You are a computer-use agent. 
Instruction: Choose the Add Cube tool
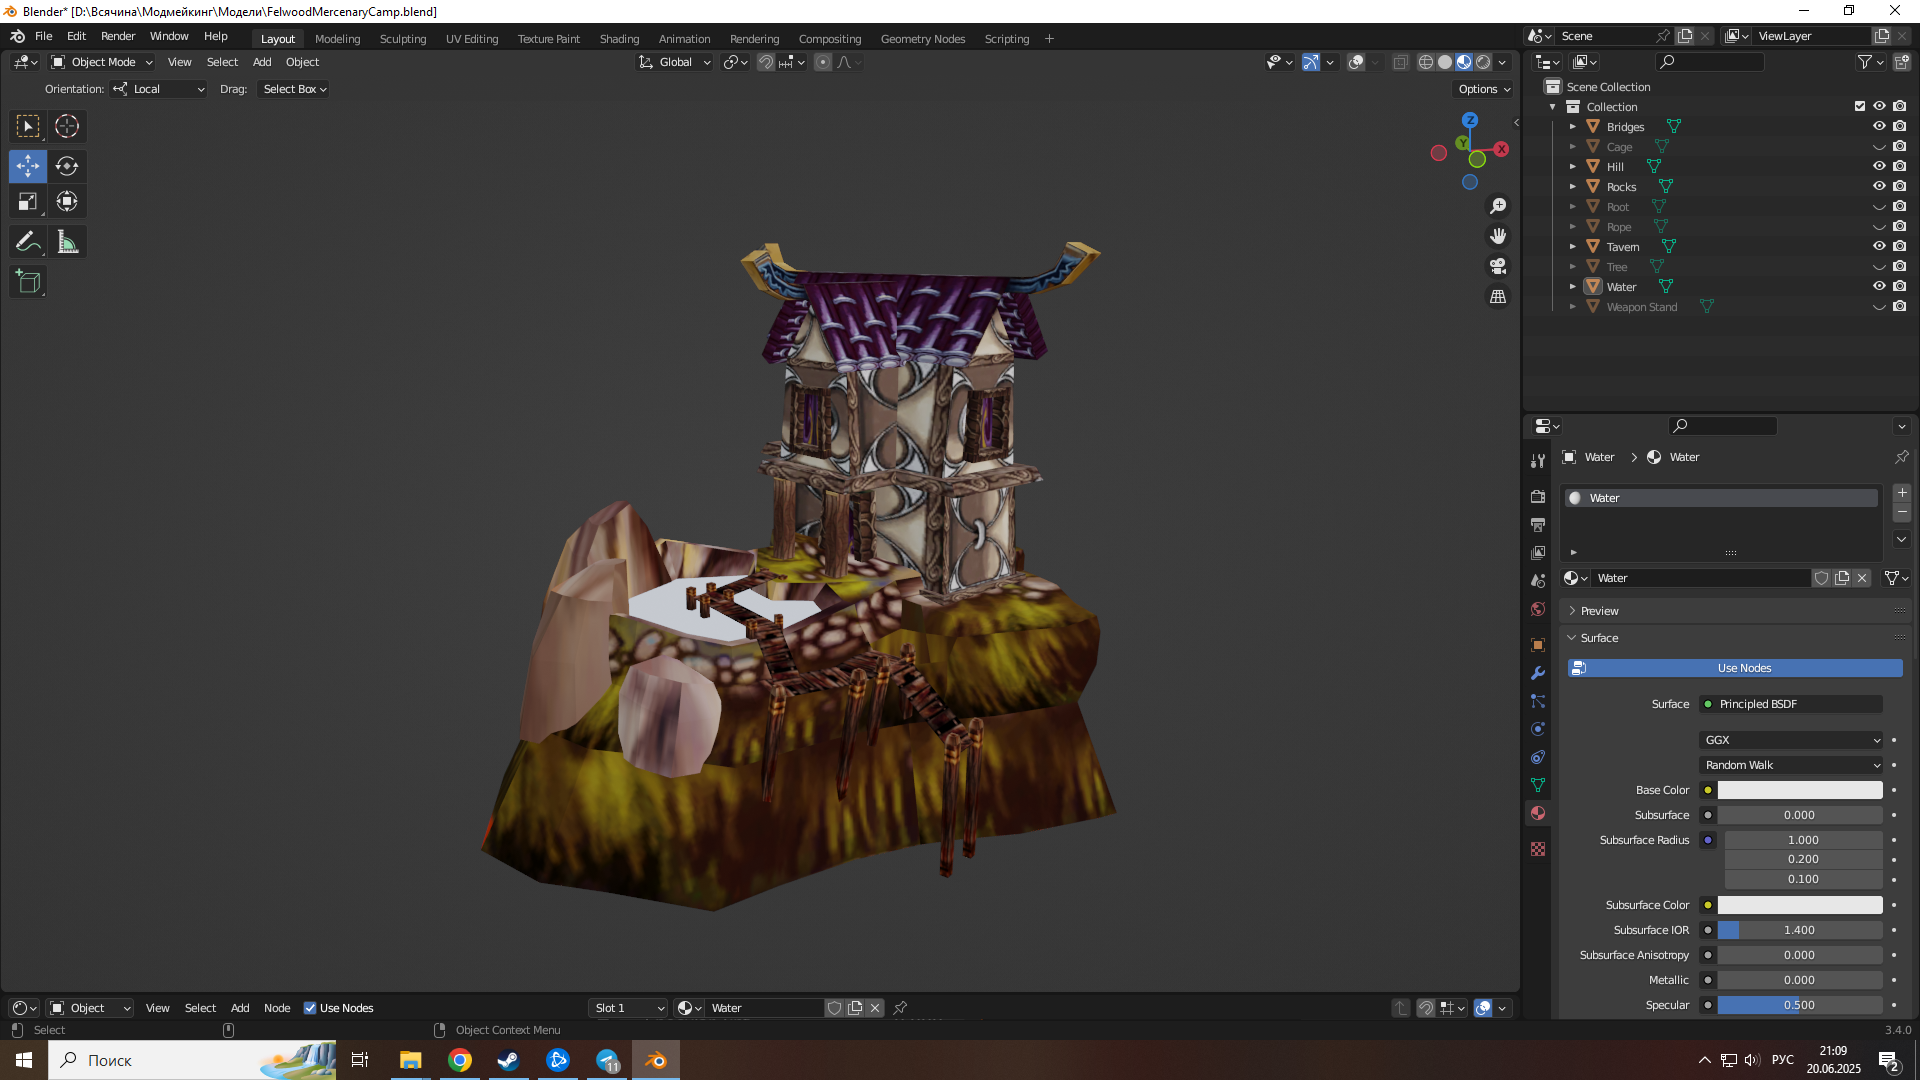[28, 282]
